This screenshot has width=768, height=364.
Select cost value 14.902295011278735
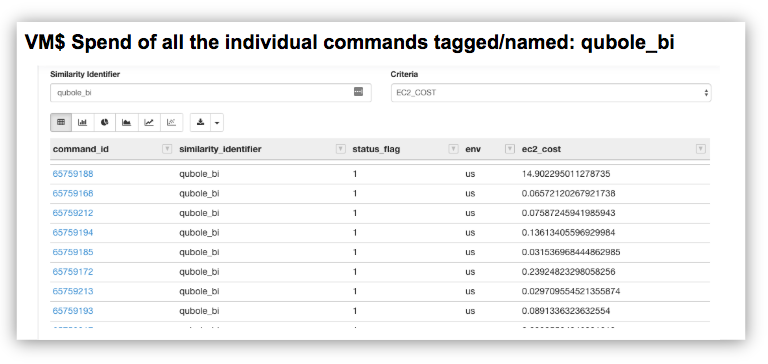tap(566, 174)
